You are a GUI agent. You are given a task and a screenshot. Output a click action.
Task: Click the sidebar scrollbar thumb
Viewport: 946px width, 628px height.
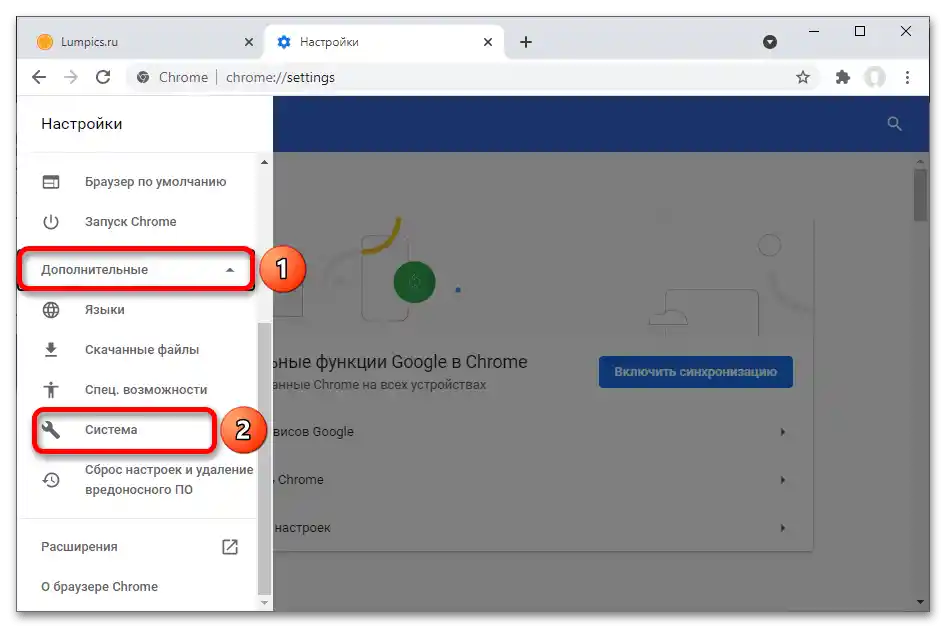264,458
